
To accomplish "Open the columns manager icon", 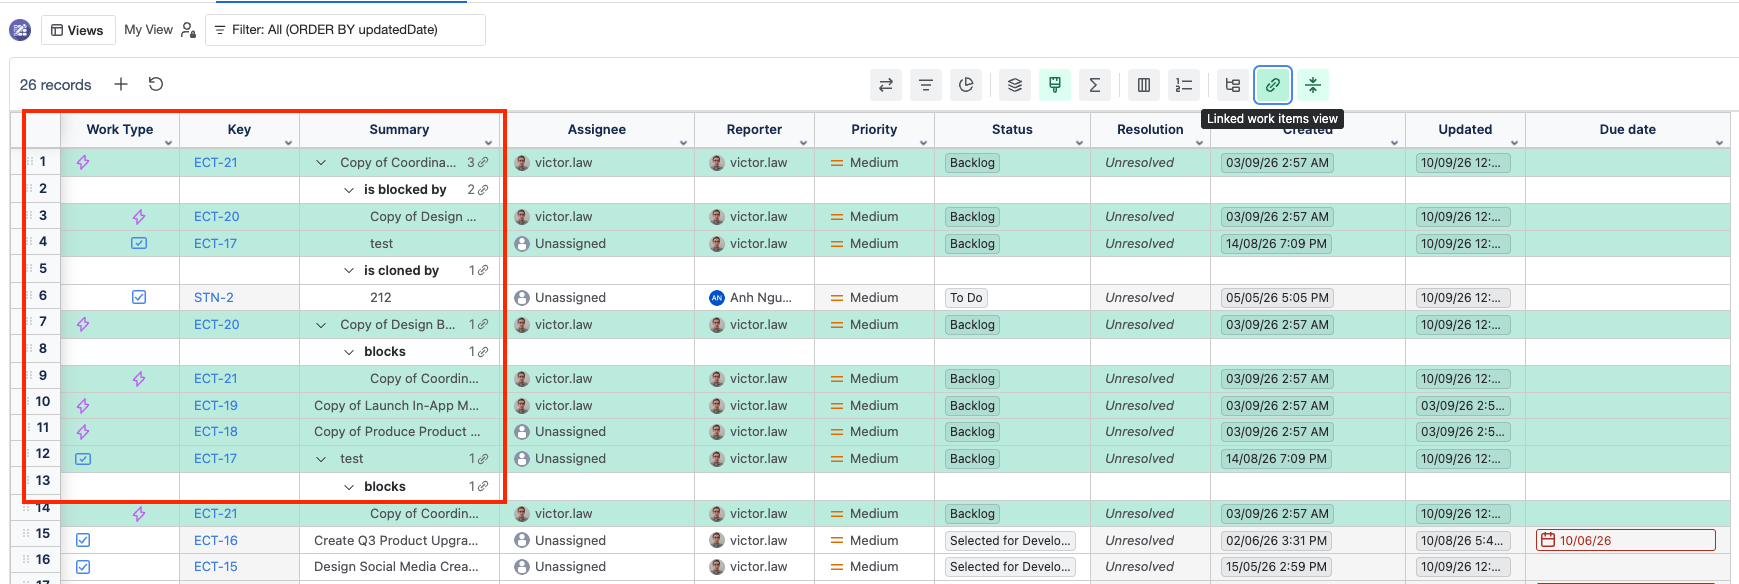I will coord(1144,85).
